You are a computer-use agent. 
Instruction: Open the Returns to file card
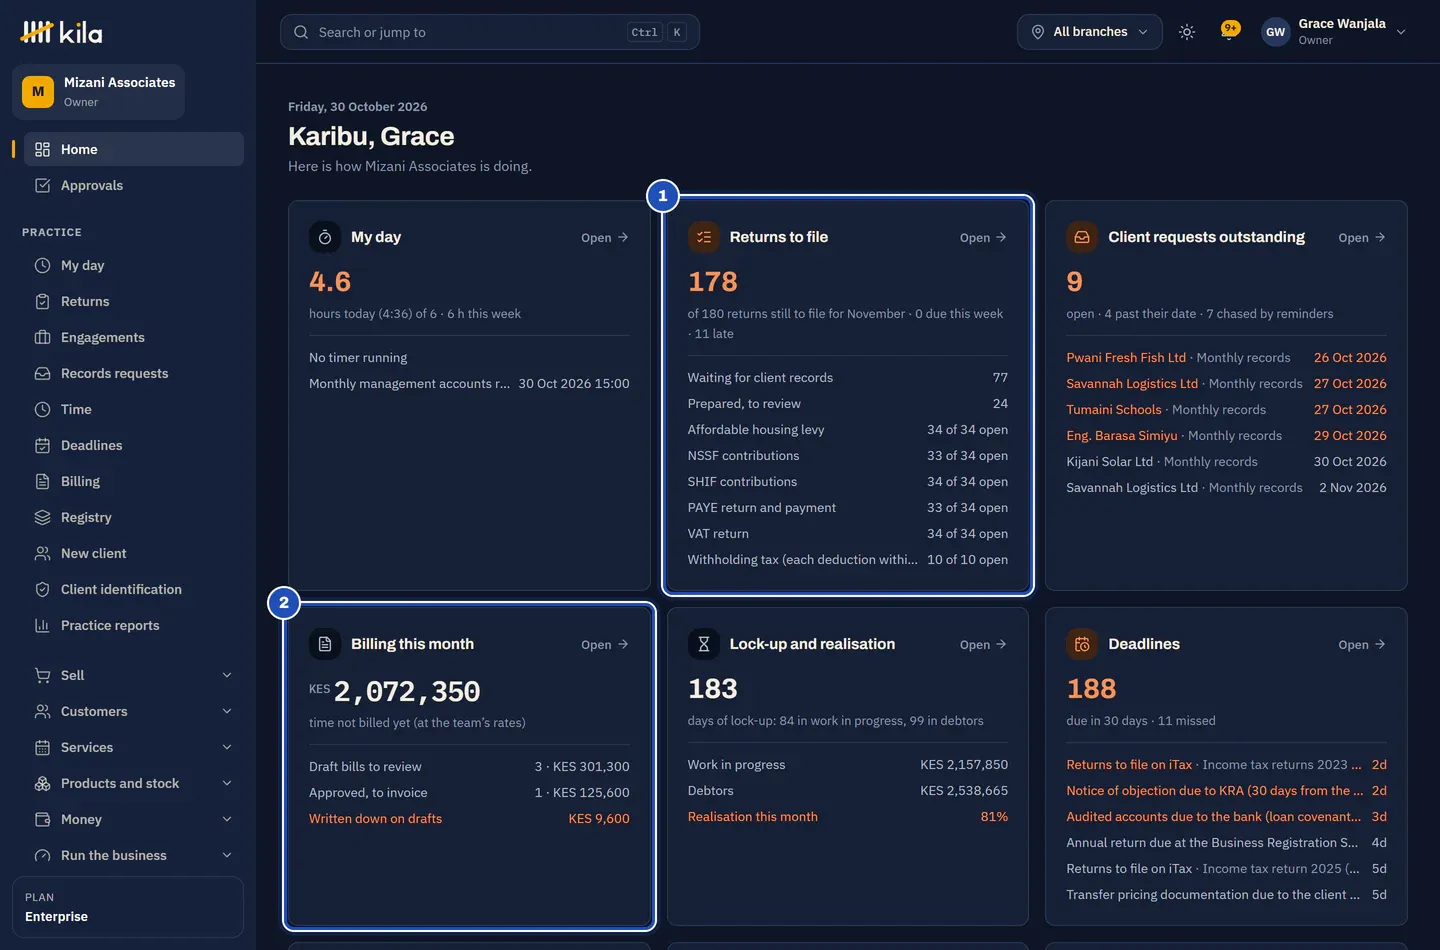[983, 238]
